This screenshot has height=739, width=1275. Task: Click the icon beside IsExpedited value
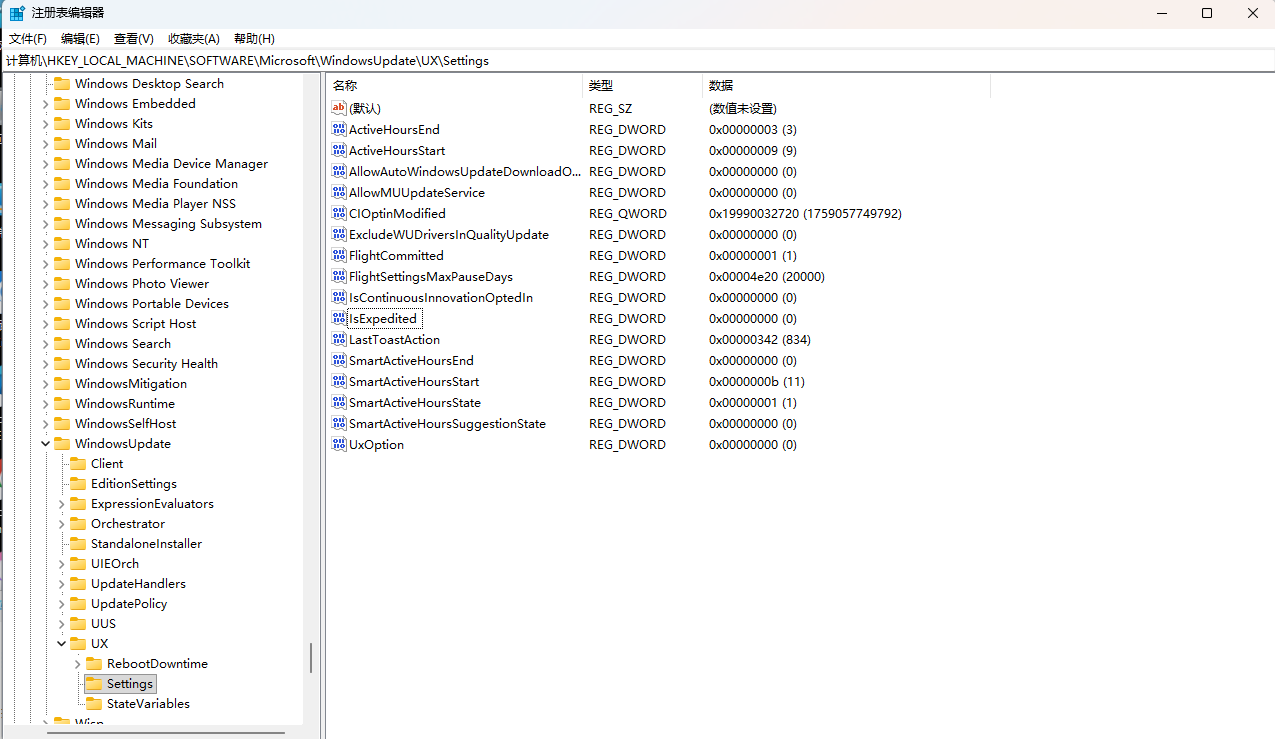(x=338, y=318)
